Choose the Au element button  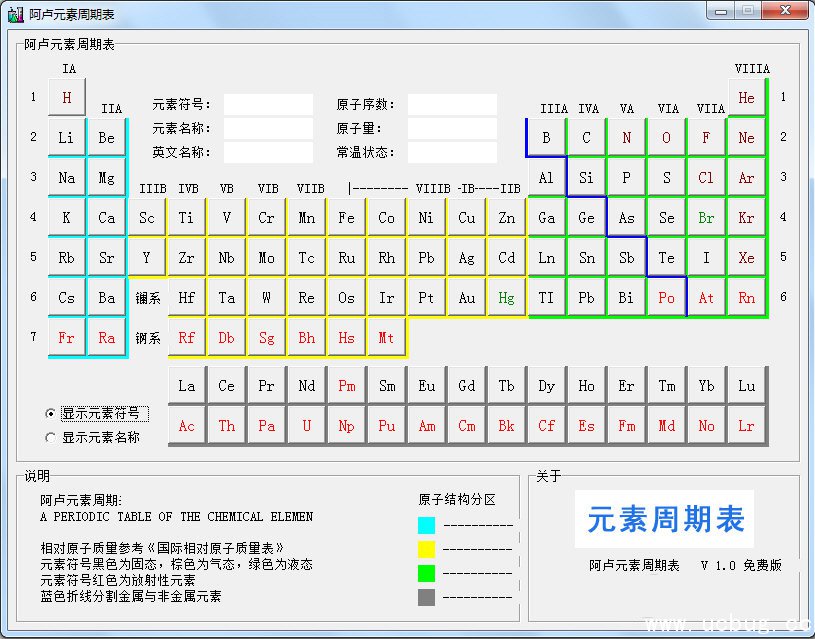tap(466, 298)
